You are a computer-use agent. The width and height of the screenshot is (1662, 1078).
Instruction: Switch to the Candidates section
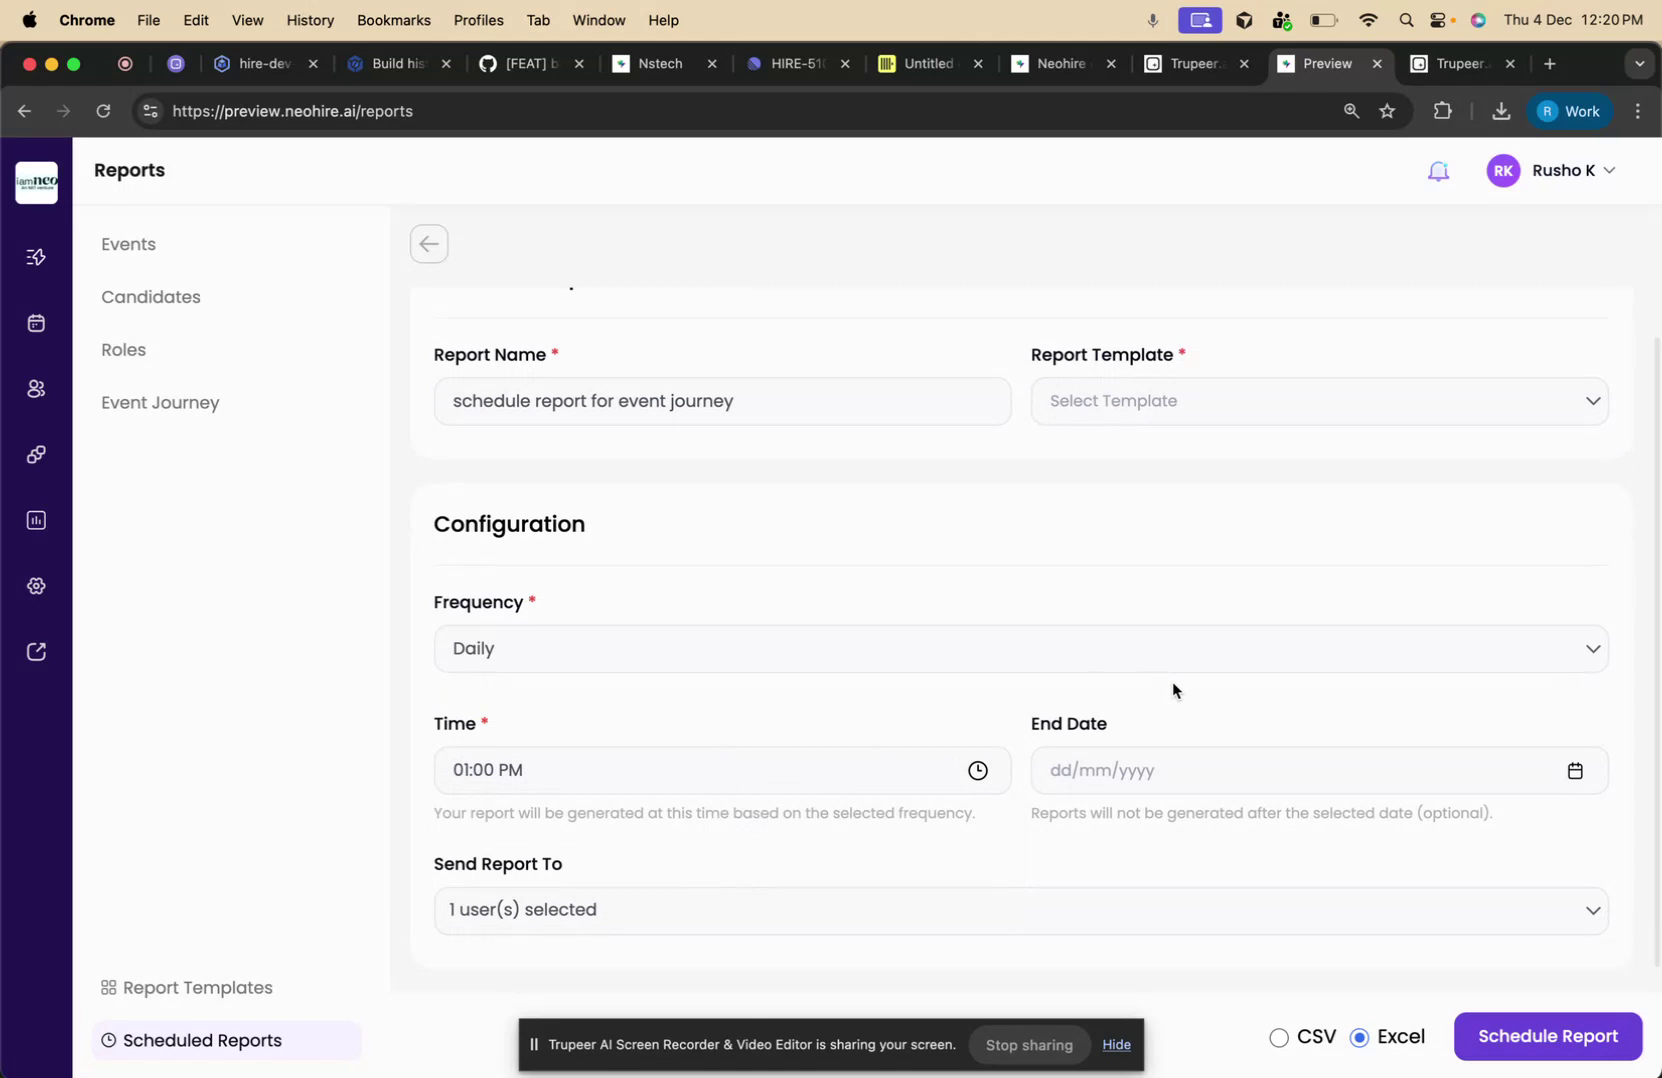(152, 297)
